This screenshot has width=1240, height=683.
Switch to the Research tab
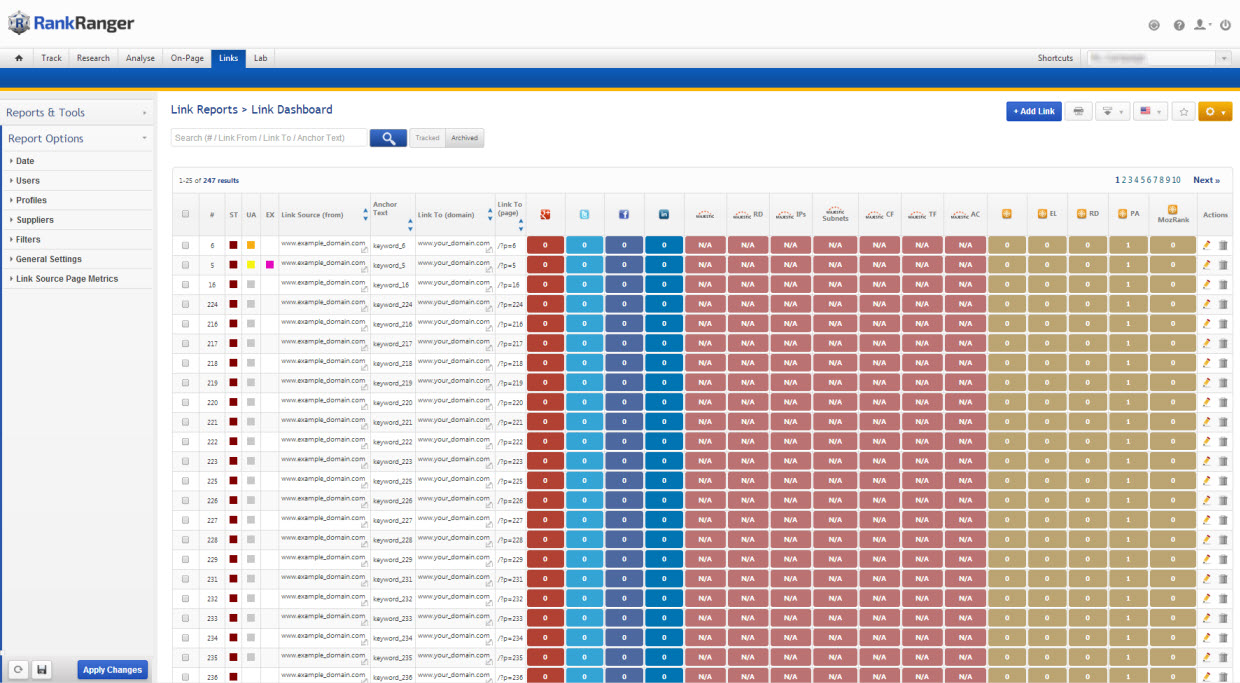click(x=93, y=58)
